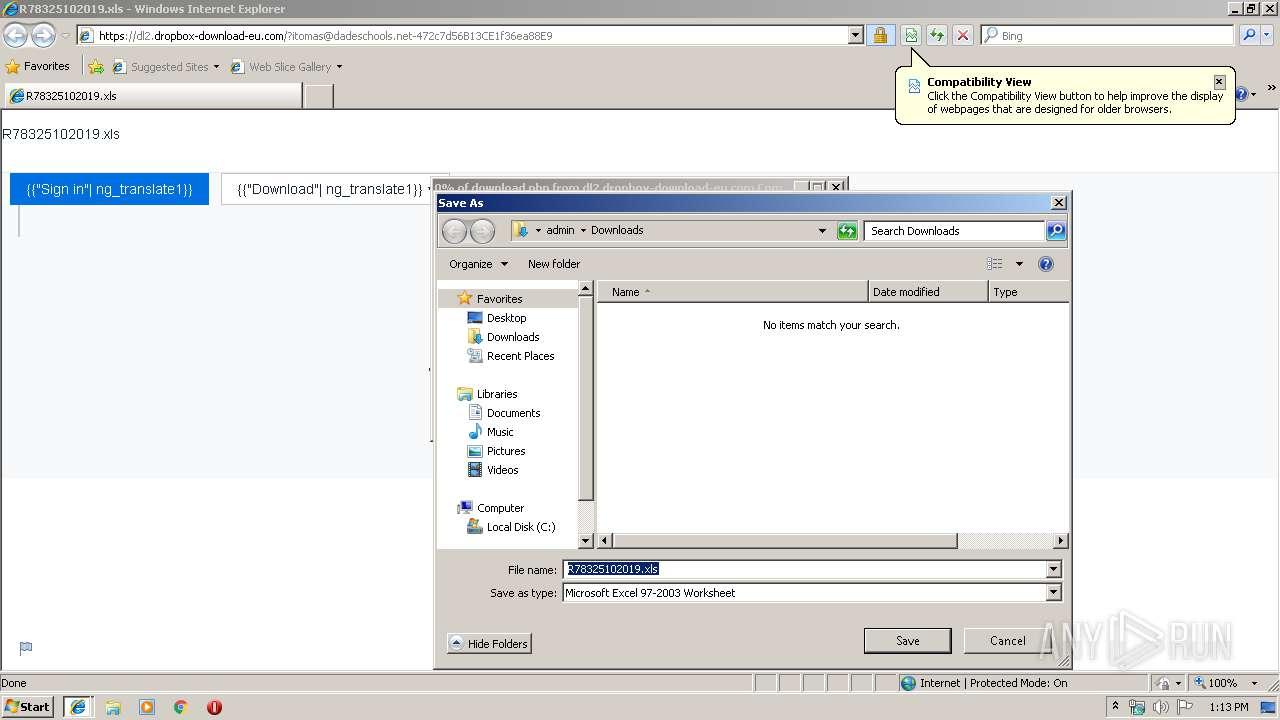Click the Save As dialog help icon
Viewport: 1280px width, 720px height.
click(x=1046, y=264)
